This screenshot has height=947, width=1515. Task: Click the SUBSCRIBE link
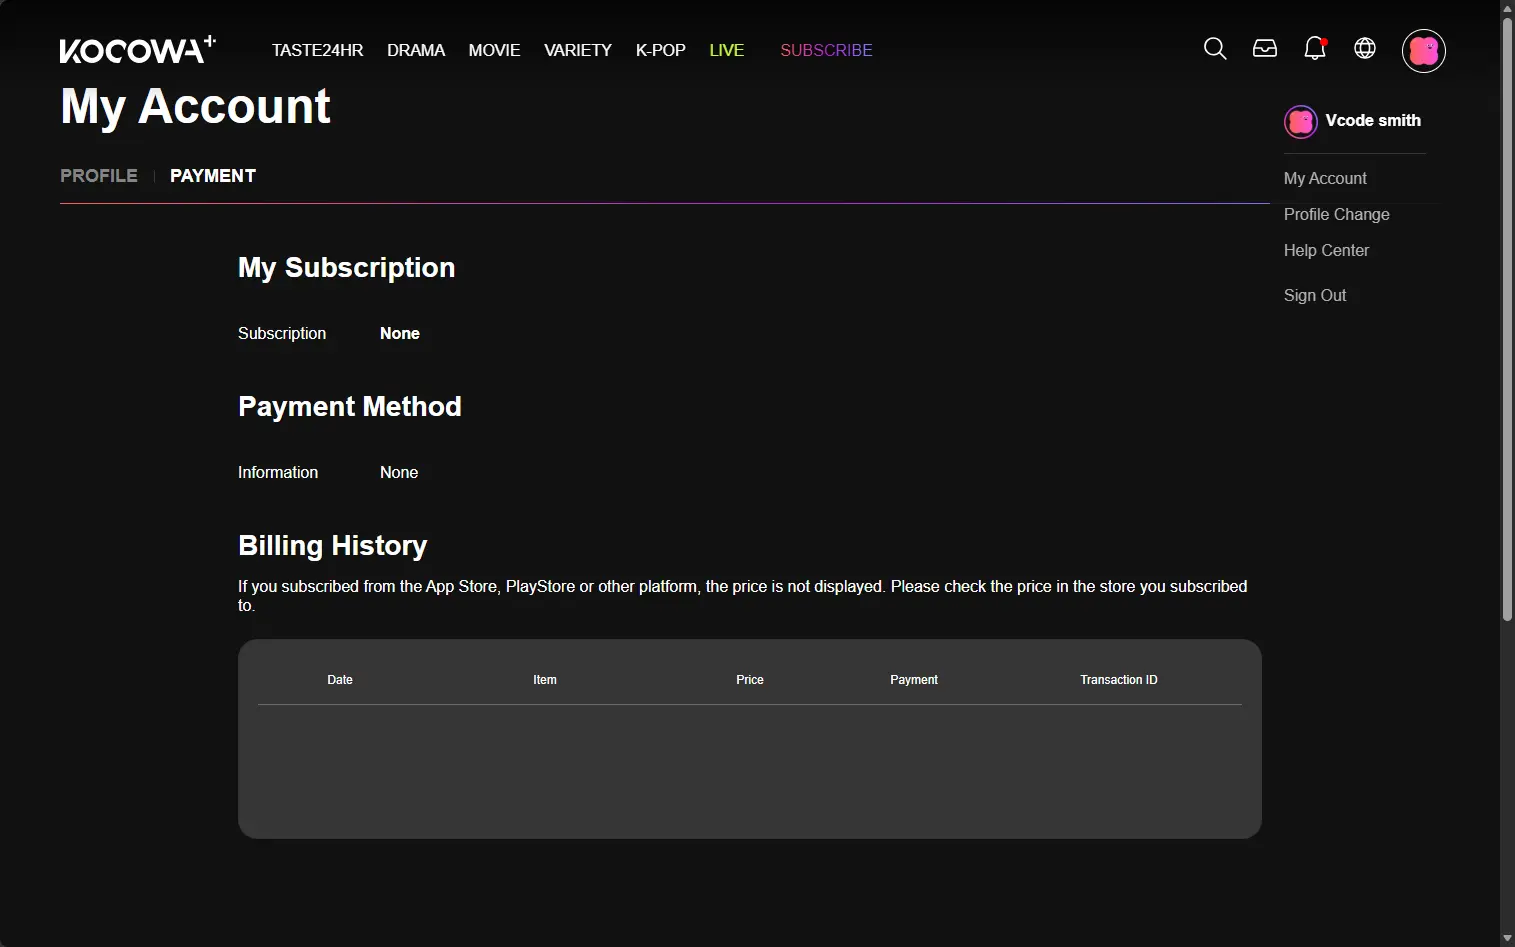click(x=826, y=50)
